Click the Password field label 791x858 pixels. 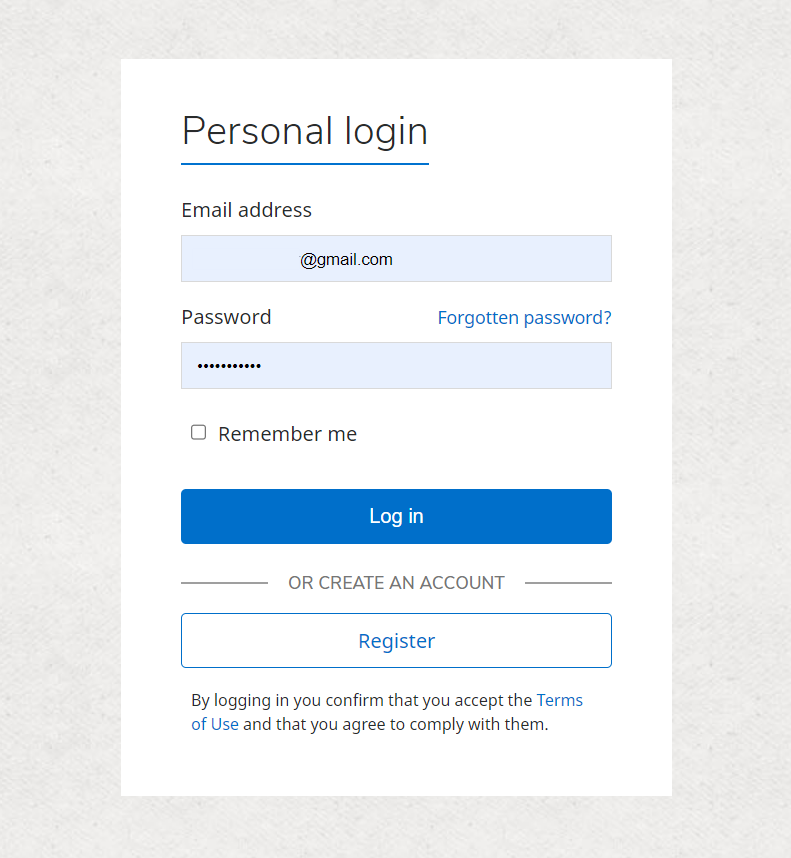click(226, 317)
